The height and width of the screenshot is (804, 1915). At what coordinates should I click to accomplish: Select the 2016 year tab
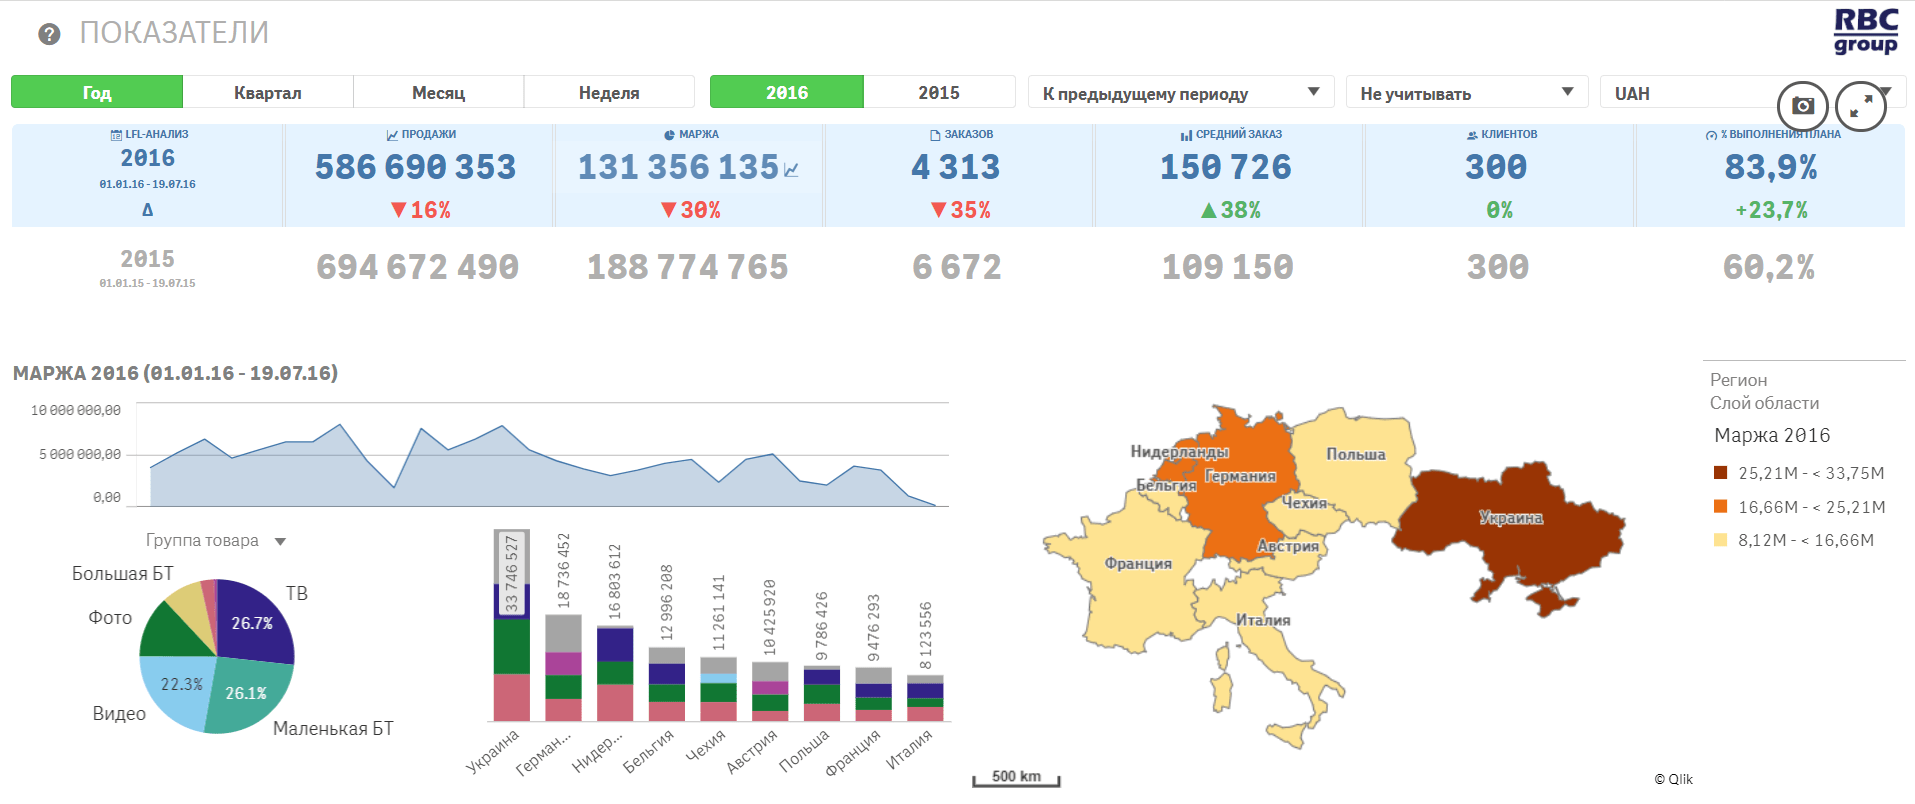click(x=786, y=93)
